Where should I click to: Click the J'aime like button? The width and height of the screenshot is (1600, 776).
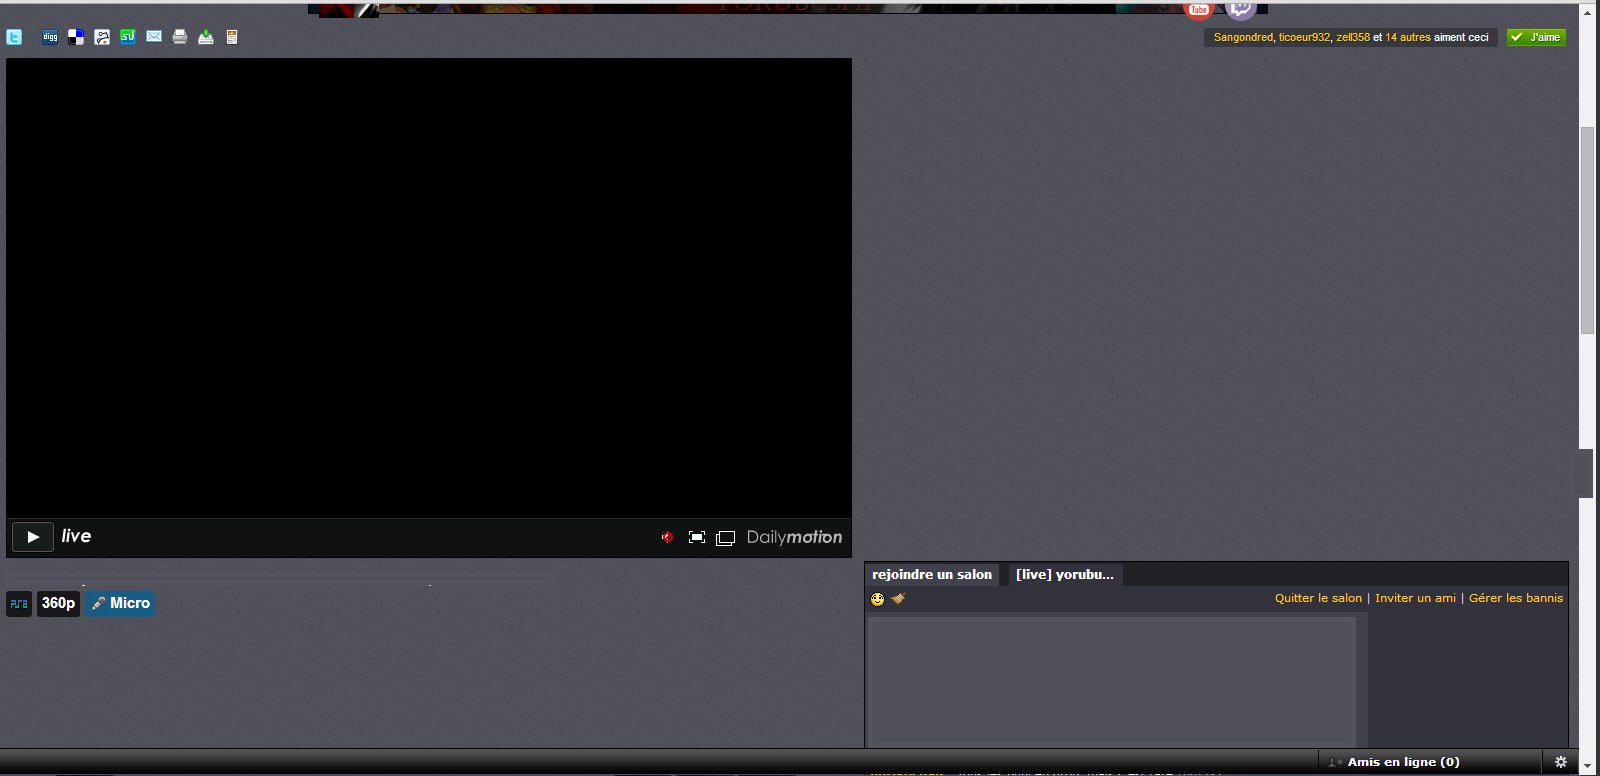1536,37
